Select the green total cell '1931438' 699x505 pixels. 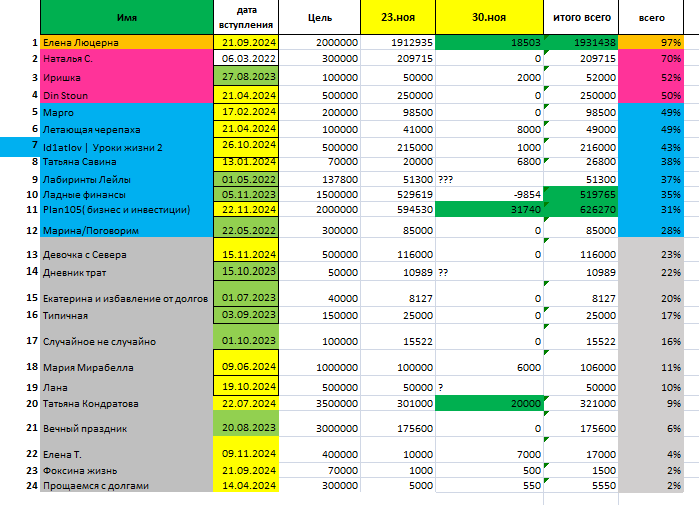coord(581,42)
